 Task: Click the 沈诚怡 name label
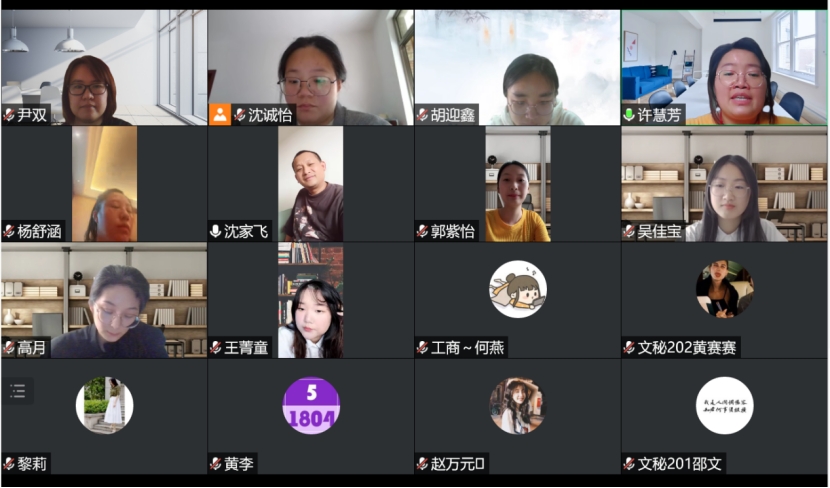270,115
